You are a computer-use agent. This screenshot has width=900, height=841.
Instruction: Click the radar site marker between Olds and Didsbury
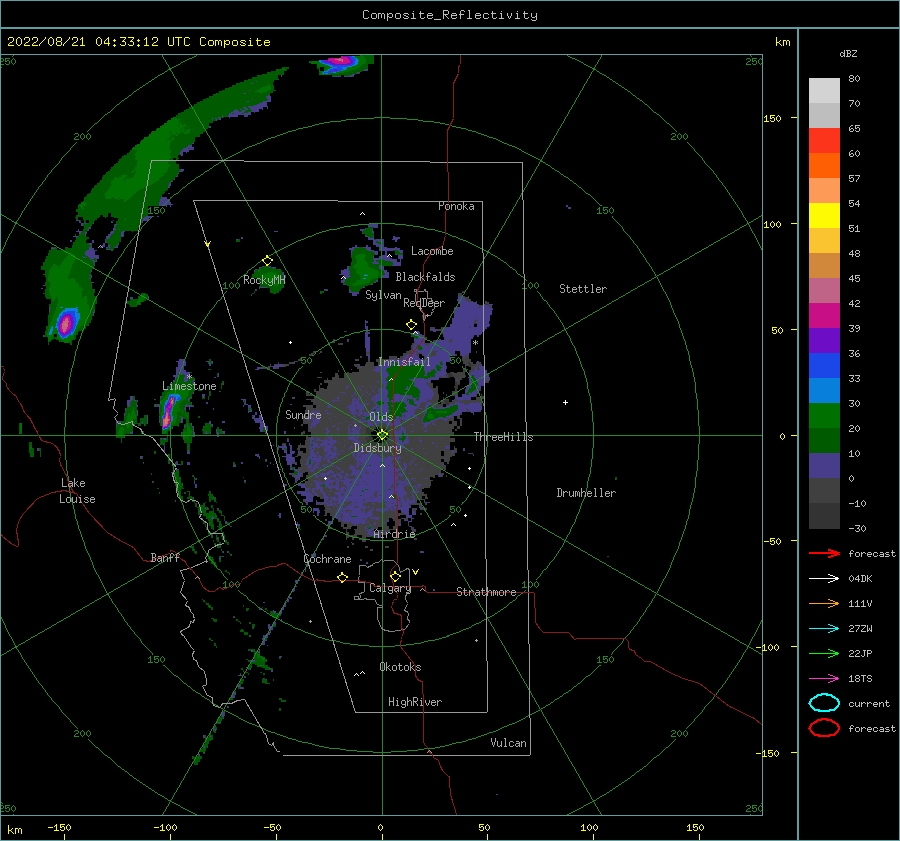coord(382,435)
